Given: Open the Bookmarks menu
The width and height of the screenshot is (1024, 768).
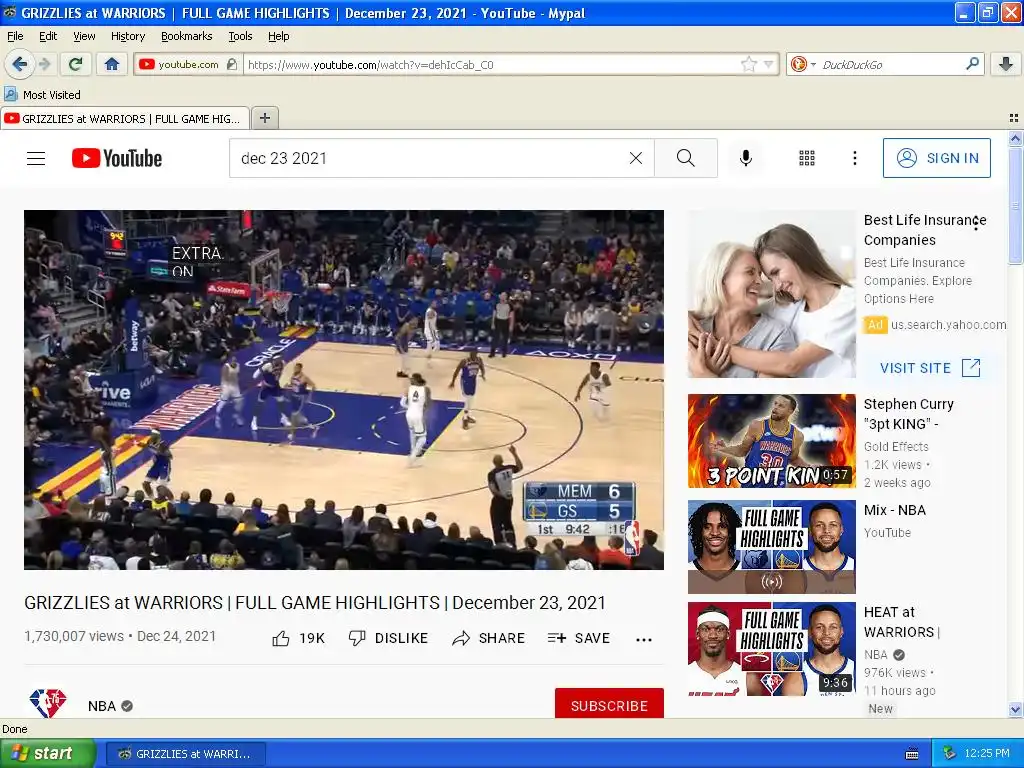Looking at the screenshot, I should point(186,36).
